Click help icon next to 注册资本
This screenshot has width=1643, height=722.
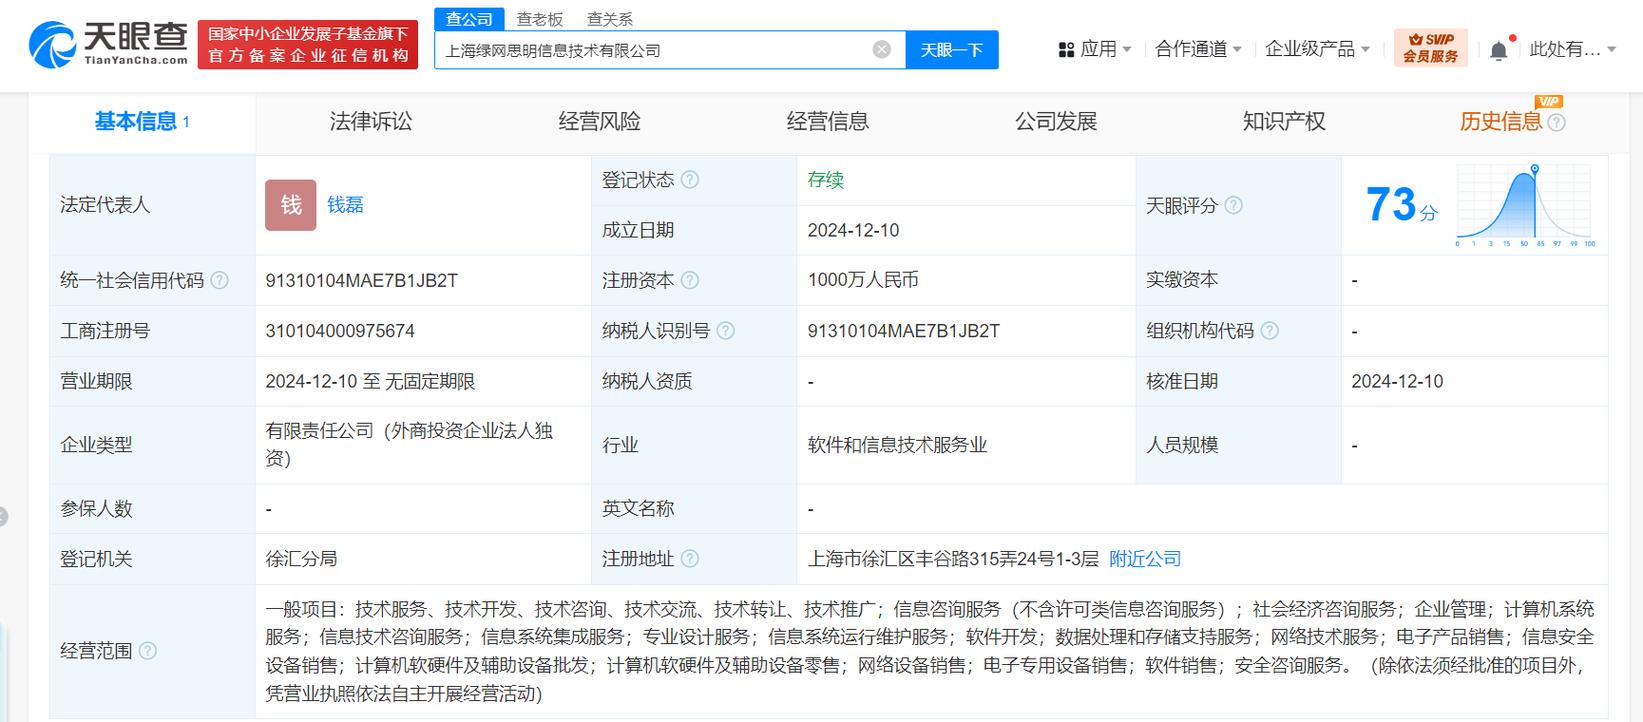[x=690, y=281]
